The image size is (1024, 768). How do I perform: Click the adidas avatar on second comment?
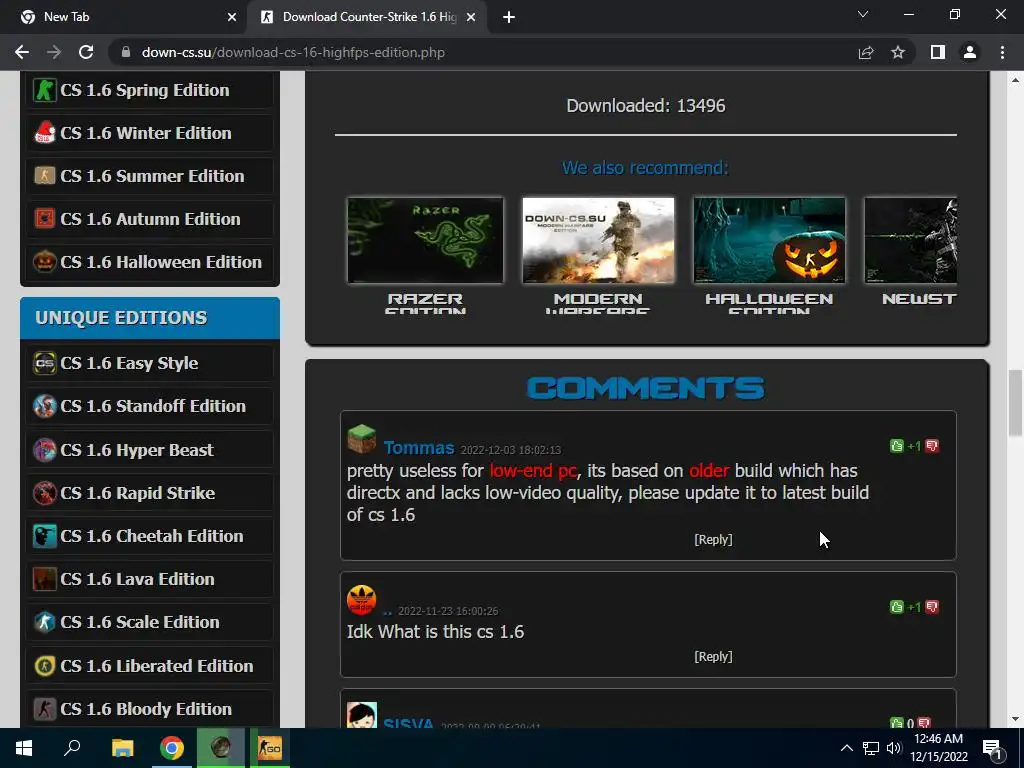(x=362, y=600)
